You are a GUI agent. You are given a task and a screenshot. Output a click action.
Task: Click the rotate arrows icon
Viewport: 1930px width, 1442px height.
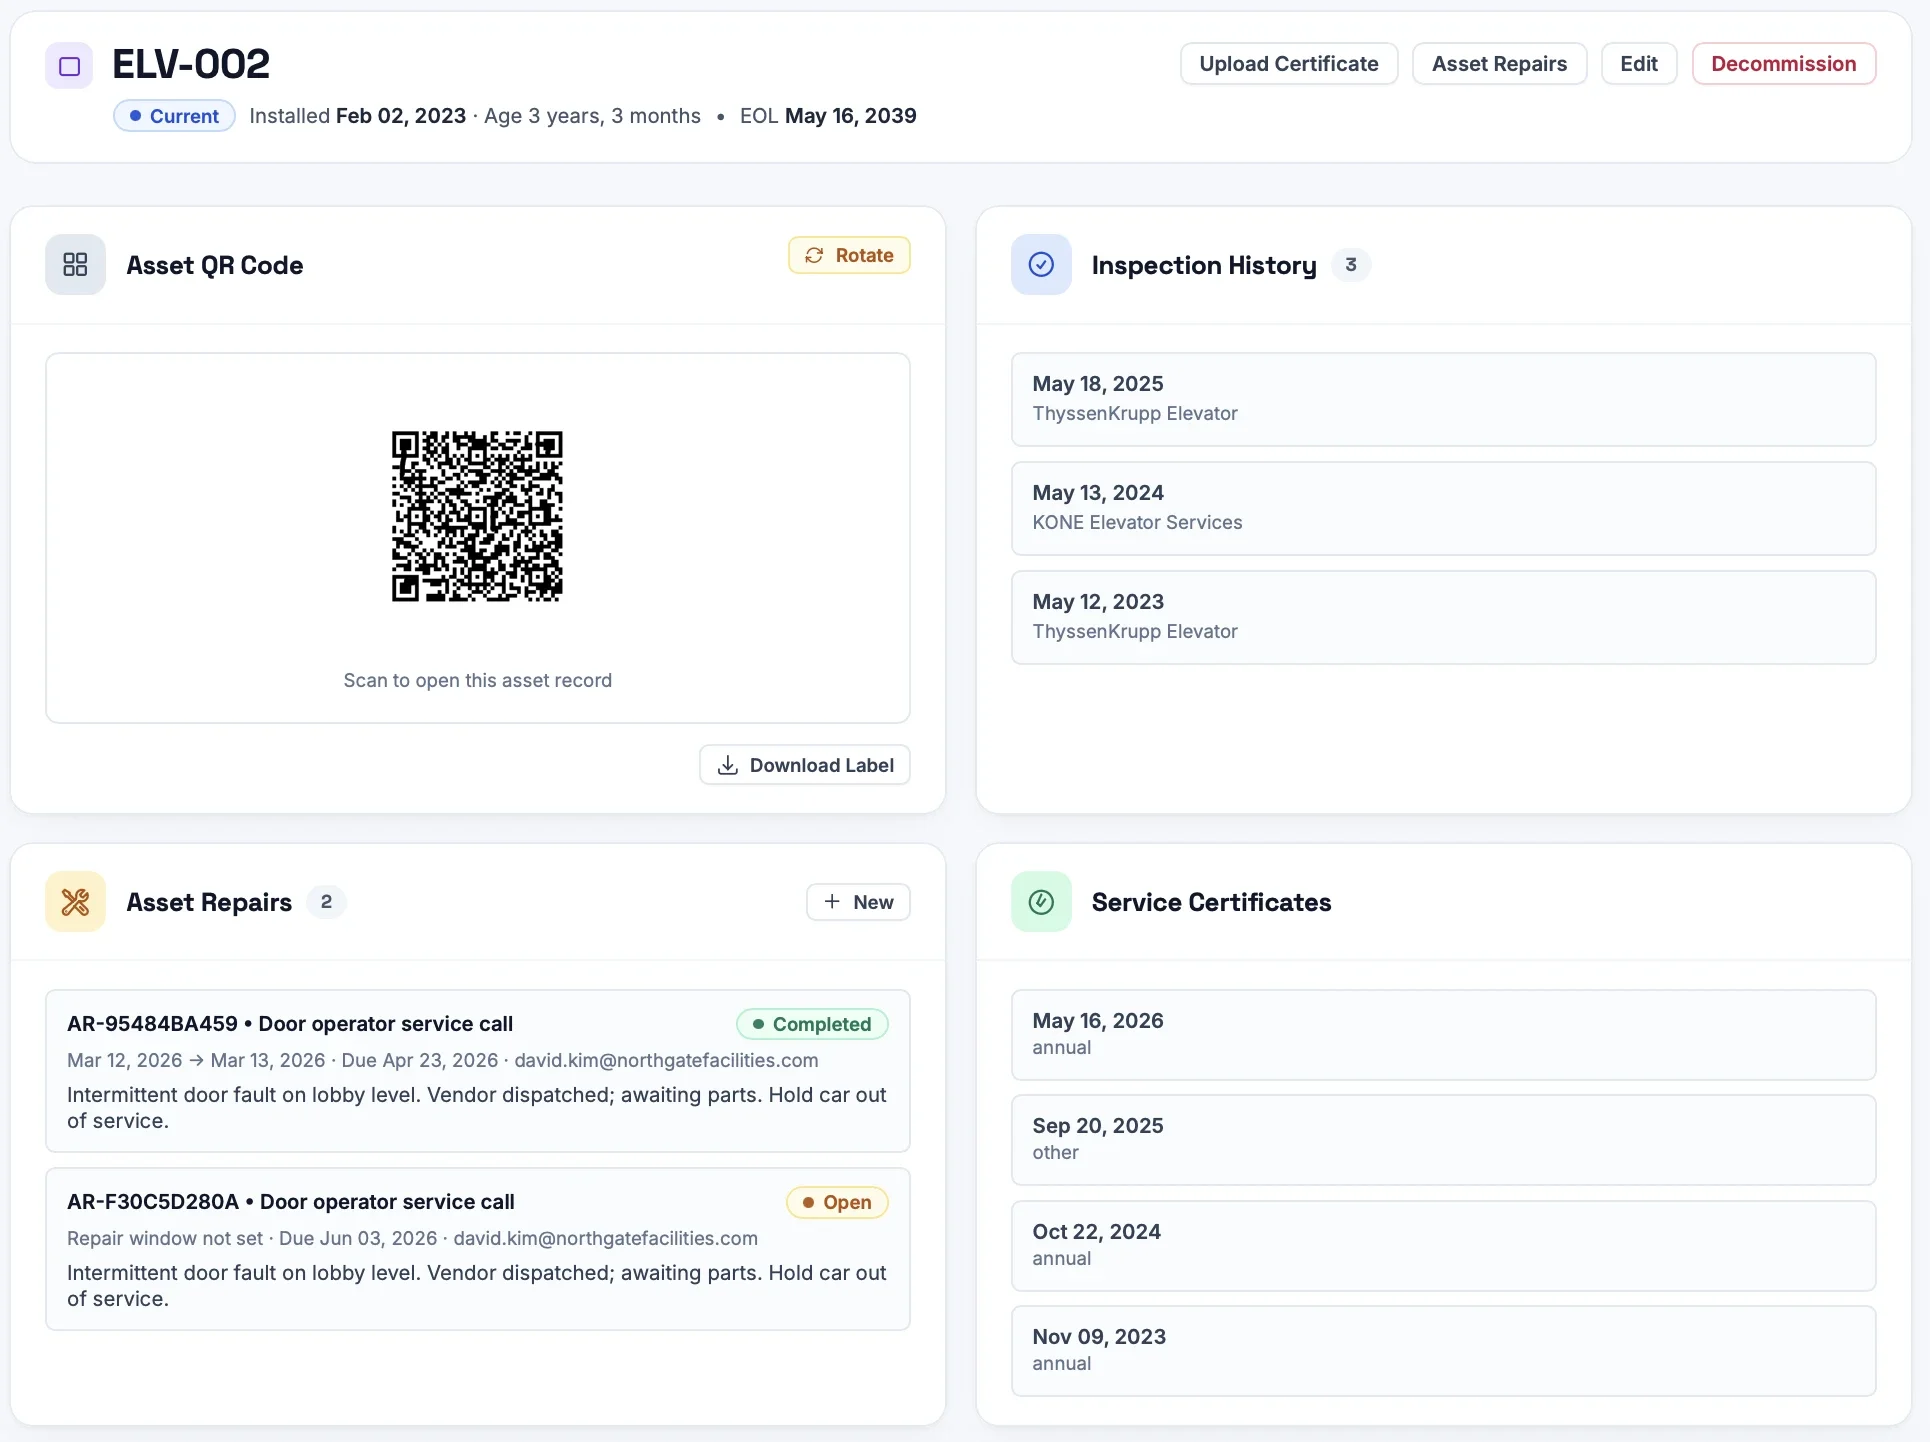click(815, 255)
